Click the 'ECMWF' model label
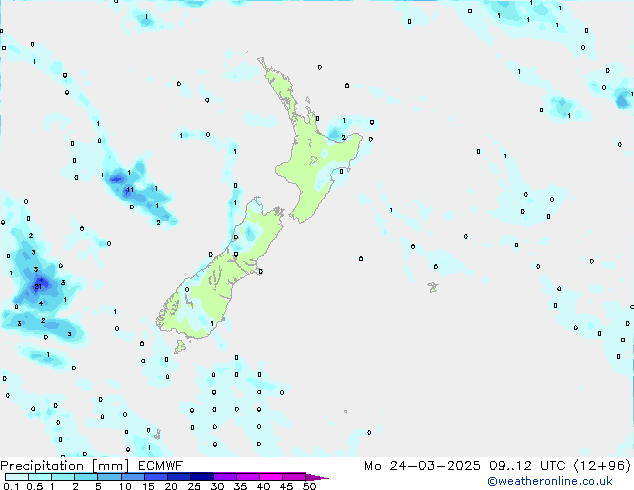The height and width of the screenshot is (490, 634). pos(161,466)
